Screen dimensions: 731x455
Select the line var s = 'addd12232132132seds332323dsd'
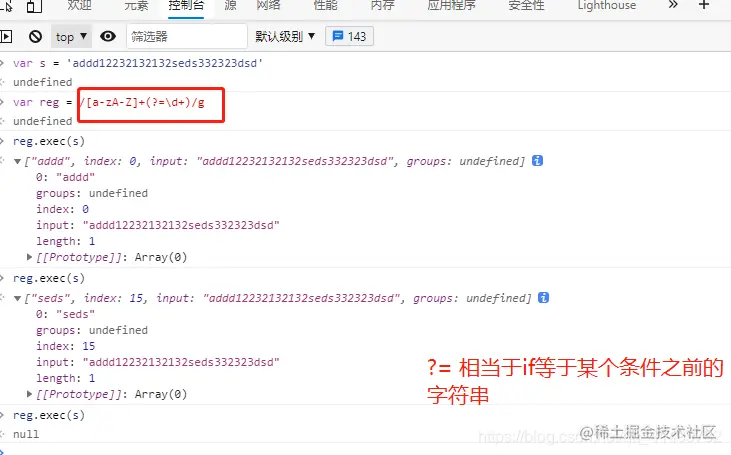click(138, 63)
